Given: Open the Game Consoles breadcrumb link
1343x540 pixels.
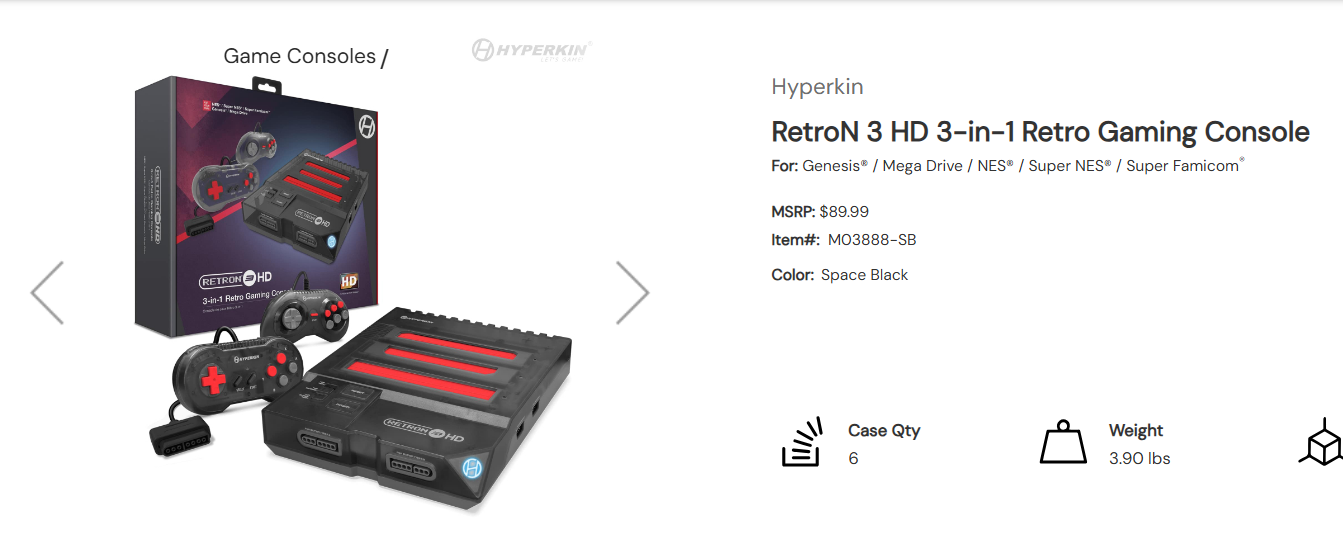Looking at the screenshot, I should (299, 56).
